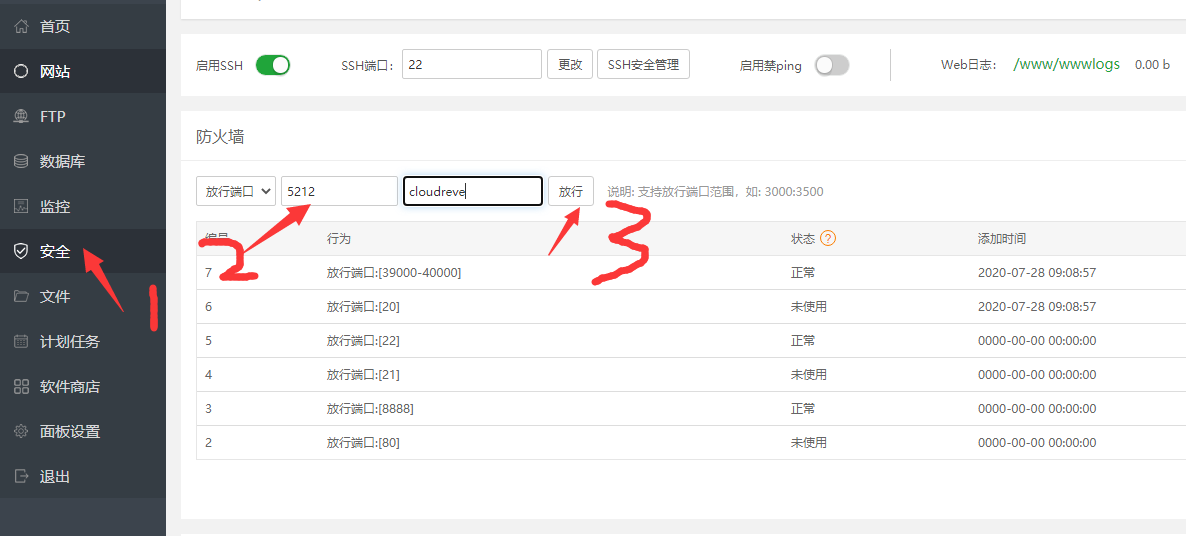Image resolution: width=1186 pixels, height=536 pixels.
Task: Click the security shield icon
Action: click(x=21, y=252)
